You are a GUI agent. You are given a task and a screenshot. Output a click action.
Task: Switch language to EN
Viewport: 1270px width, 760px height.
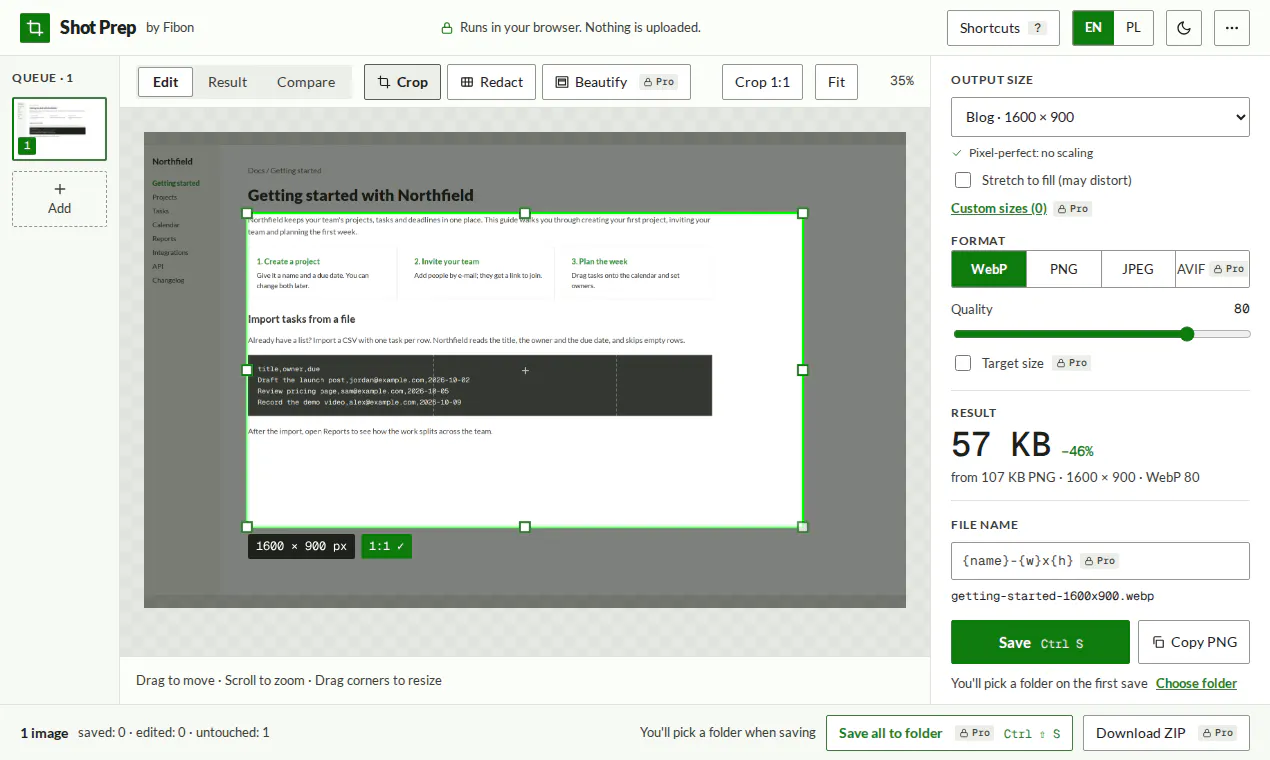(1093, 28)
